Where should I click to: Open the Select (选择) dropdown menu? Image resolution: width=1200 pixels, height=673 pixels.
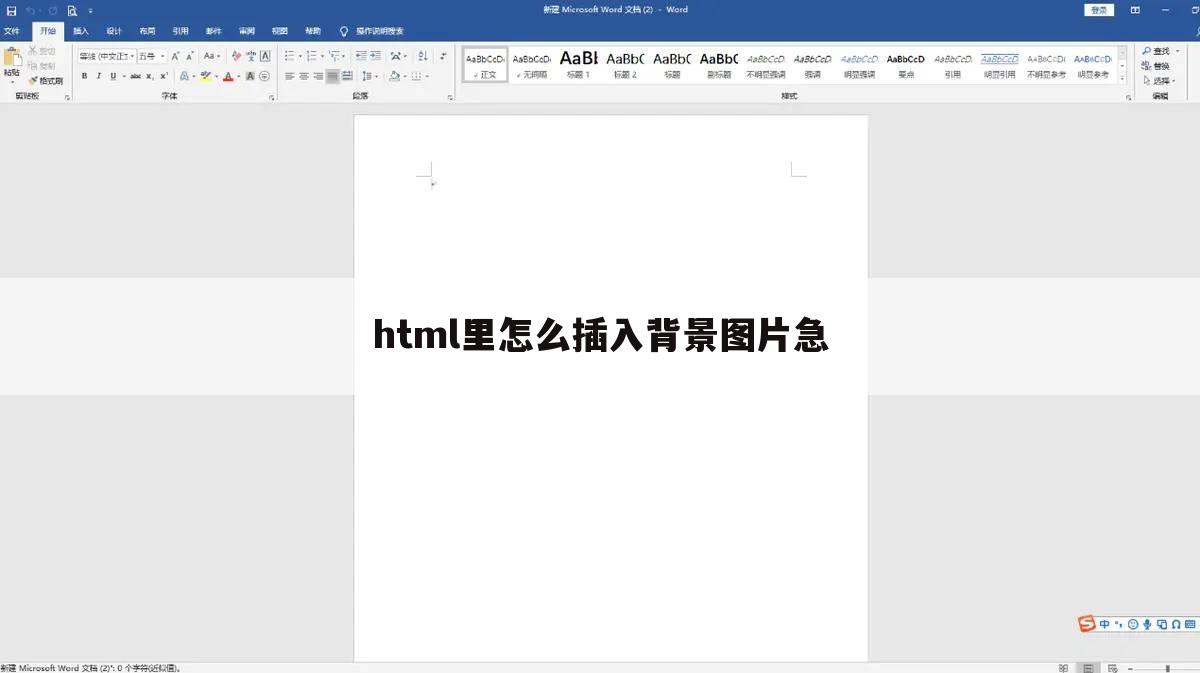[1158, 80]
